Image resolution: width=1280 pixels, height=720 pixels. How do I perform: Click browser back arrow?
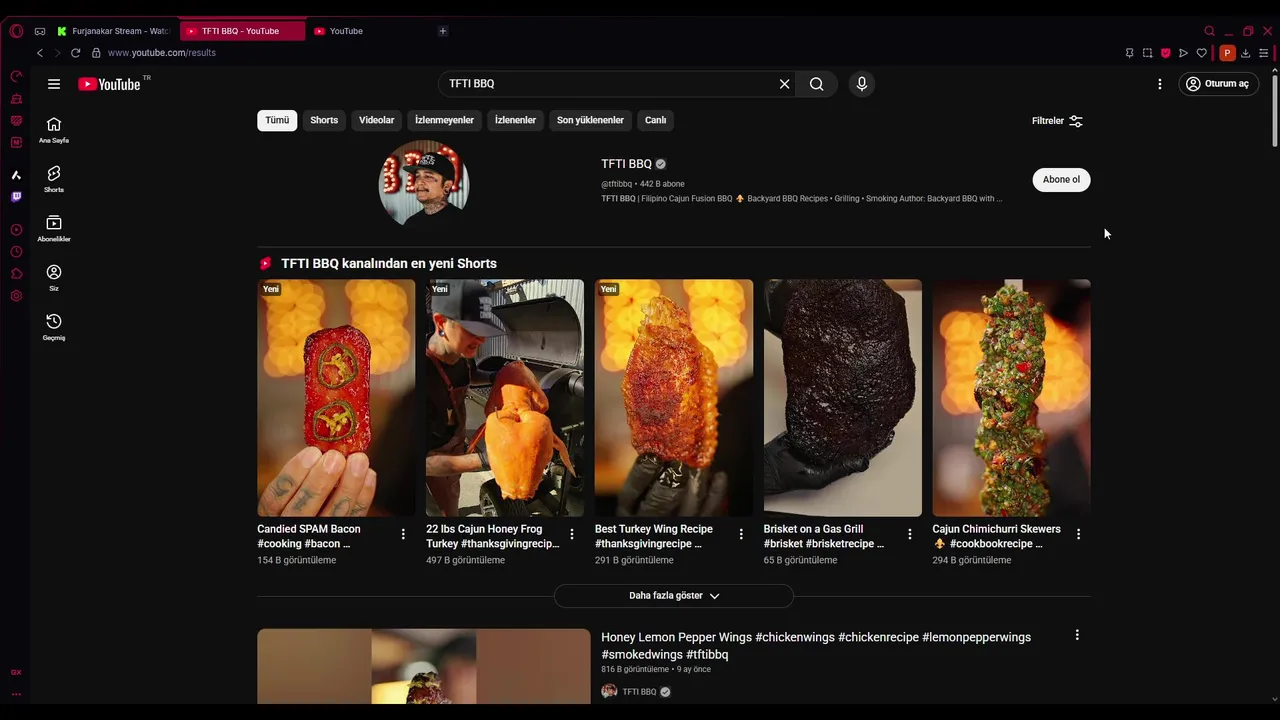coord(40,53)
